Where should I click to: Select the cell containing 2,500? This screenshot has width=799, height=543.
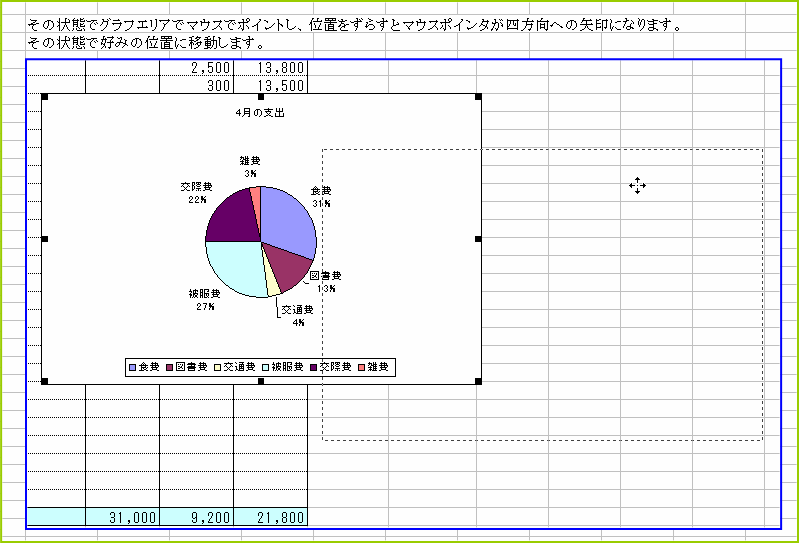tap(196, 68)
